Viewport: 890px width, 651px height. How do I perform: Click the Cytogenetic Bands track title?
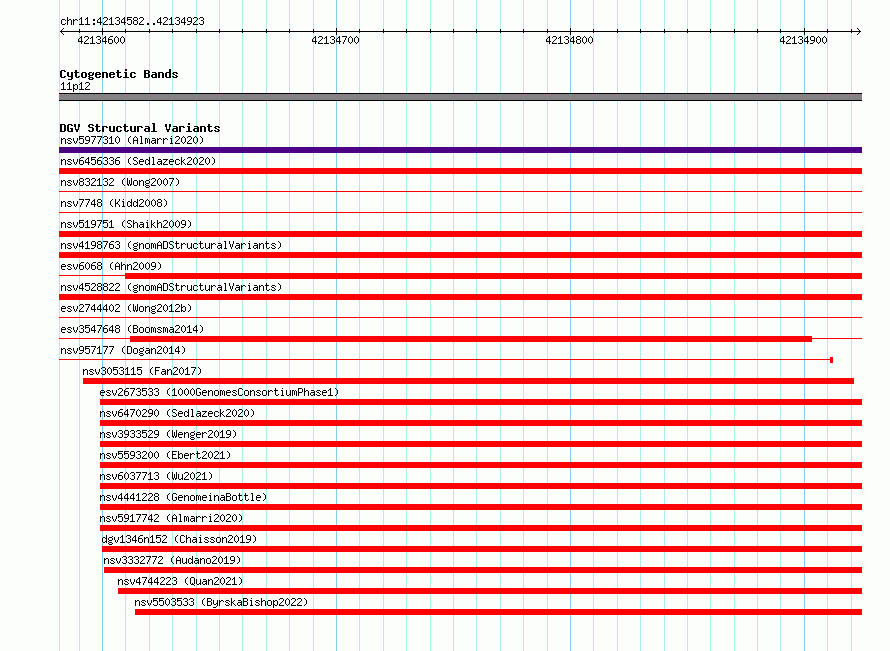pos(119,74)
